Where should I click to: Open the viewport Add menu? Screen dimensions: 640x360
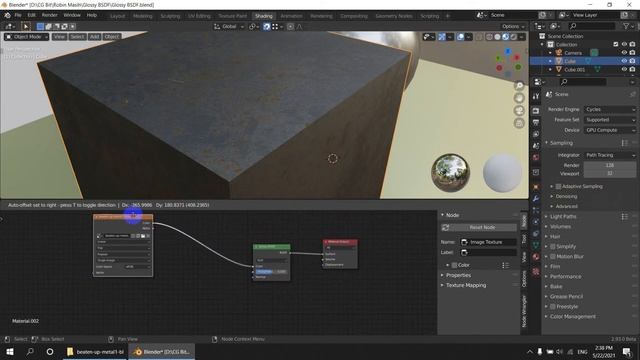tap(94, 37)
